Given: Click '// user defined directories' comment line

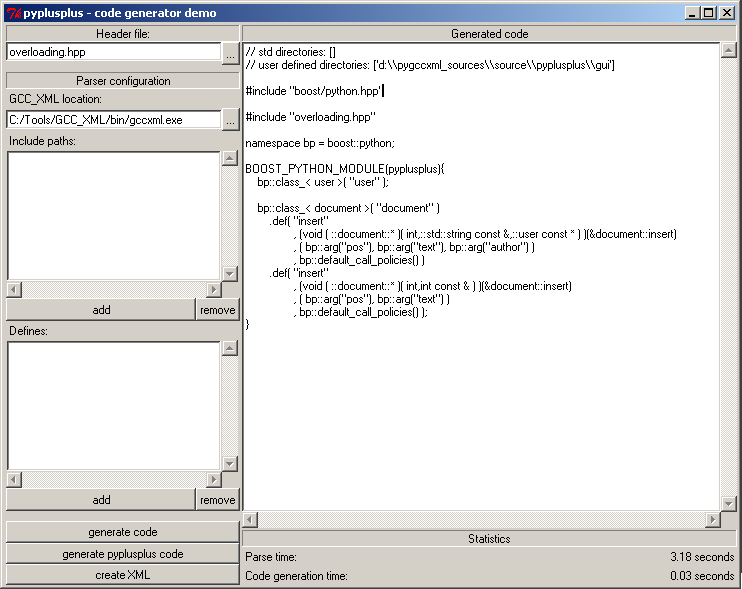Looking at the screenshot, I should (x=430, y=65).
